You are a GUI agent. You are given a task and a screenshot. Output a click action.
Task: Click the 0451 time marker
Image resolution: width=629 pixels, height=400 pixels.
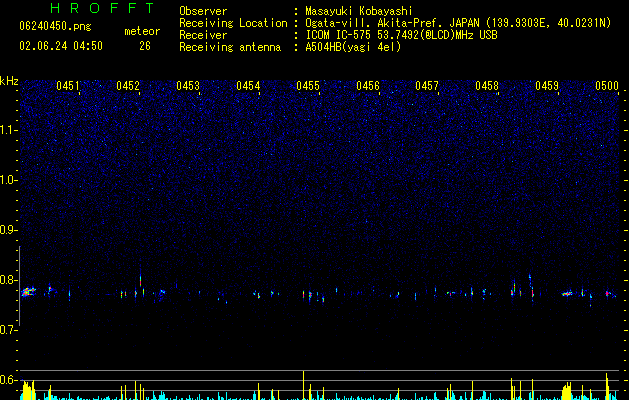[x=68, y=86]
